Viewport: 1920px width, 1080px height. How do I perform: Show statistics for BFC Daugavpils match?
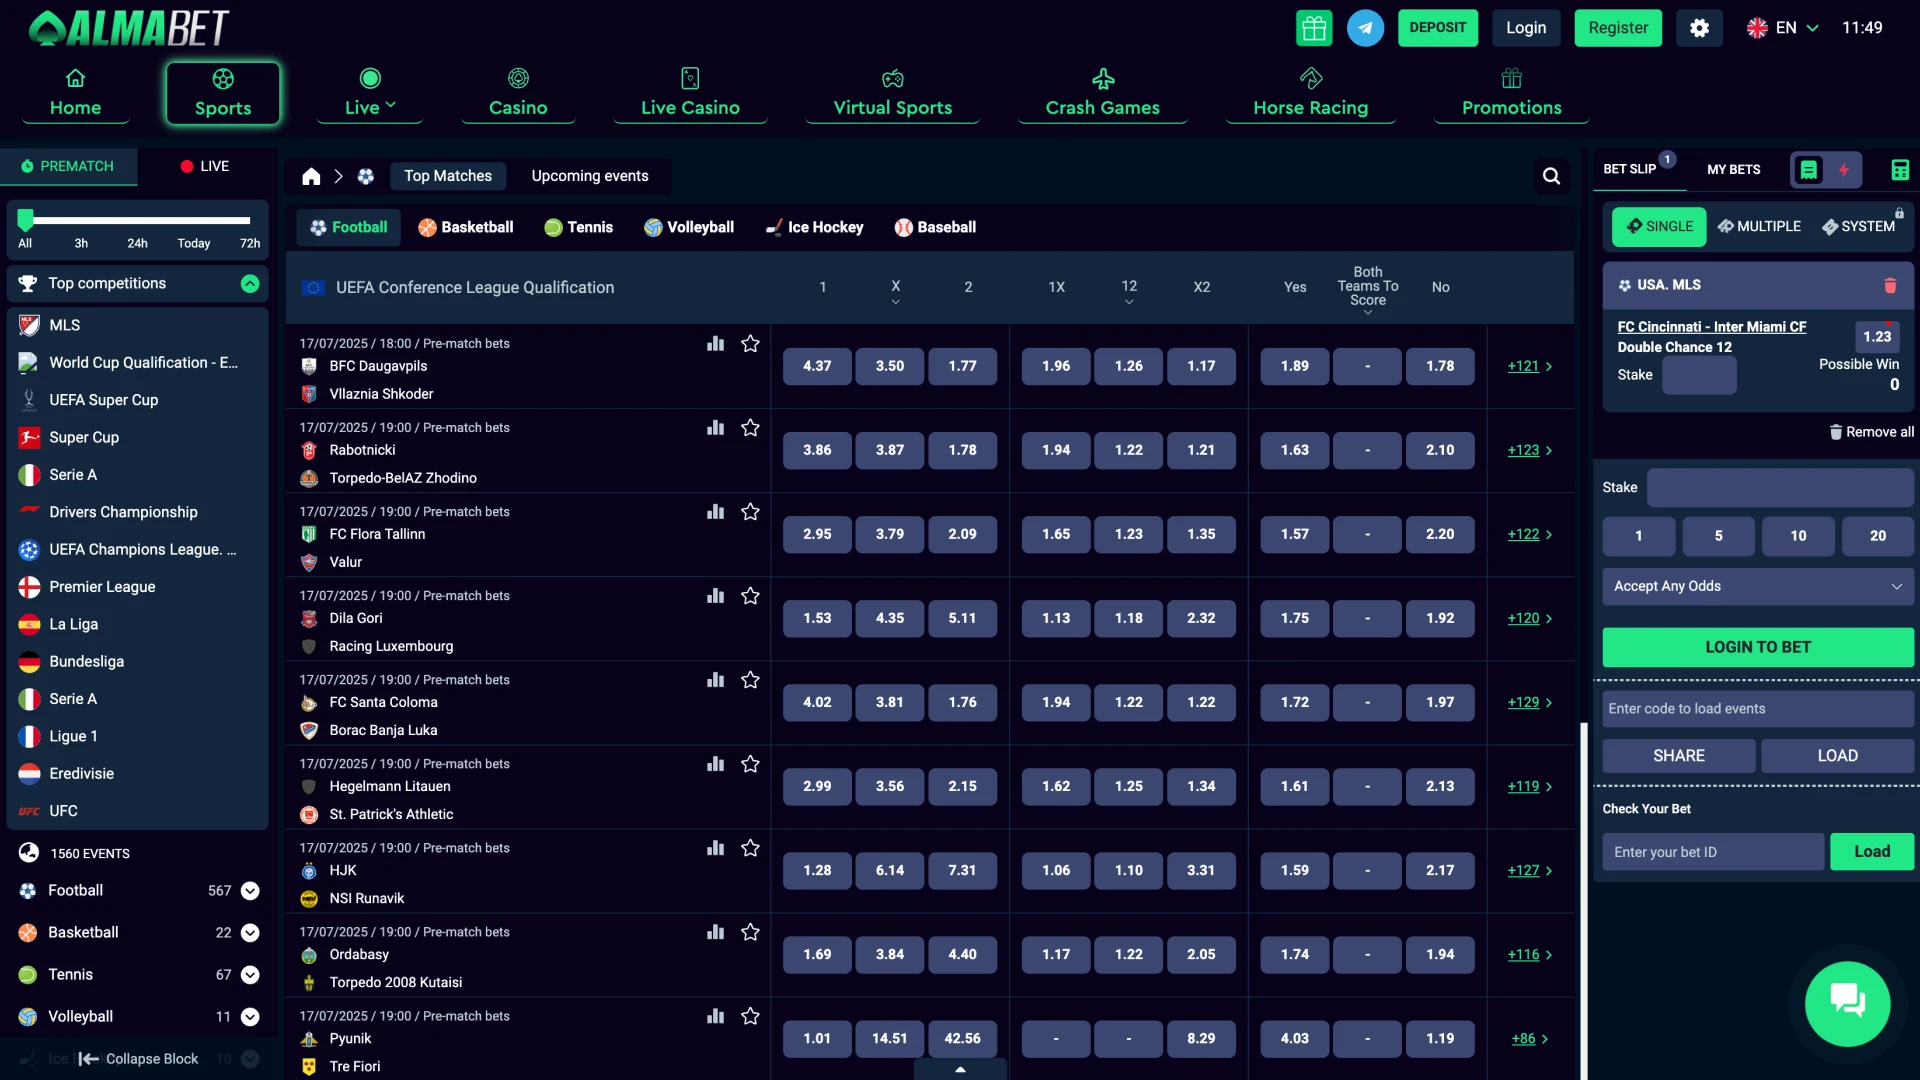click(715, 344)
